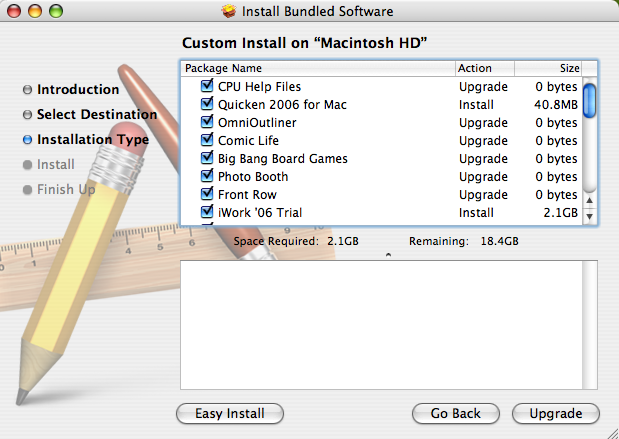Select the CPU Help Files package name
Image resolution: width=619 pixels, height=439 pixels.
pos(259,86)
